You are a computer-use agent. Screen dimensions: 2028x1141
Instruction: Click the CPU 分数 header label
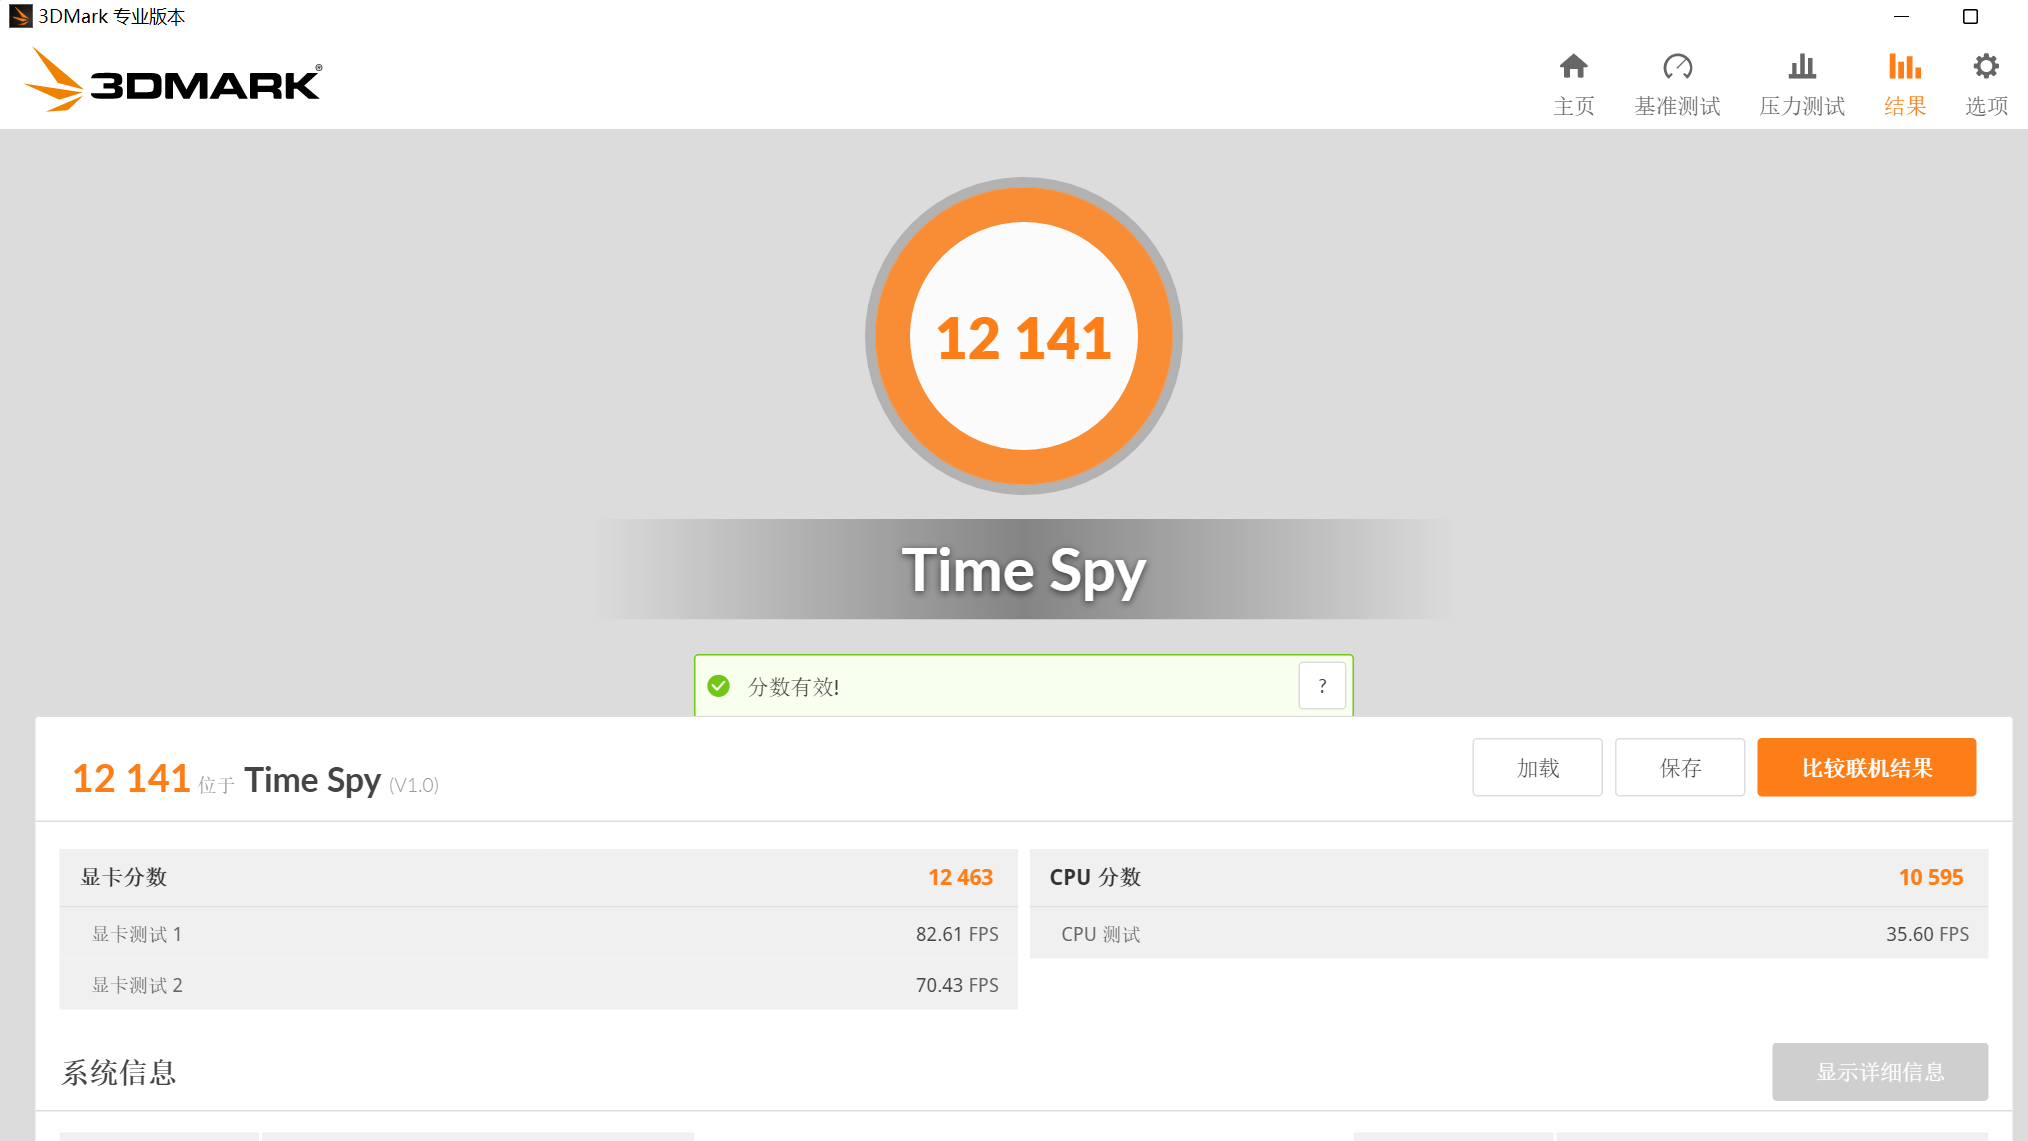pos(1095,877)
